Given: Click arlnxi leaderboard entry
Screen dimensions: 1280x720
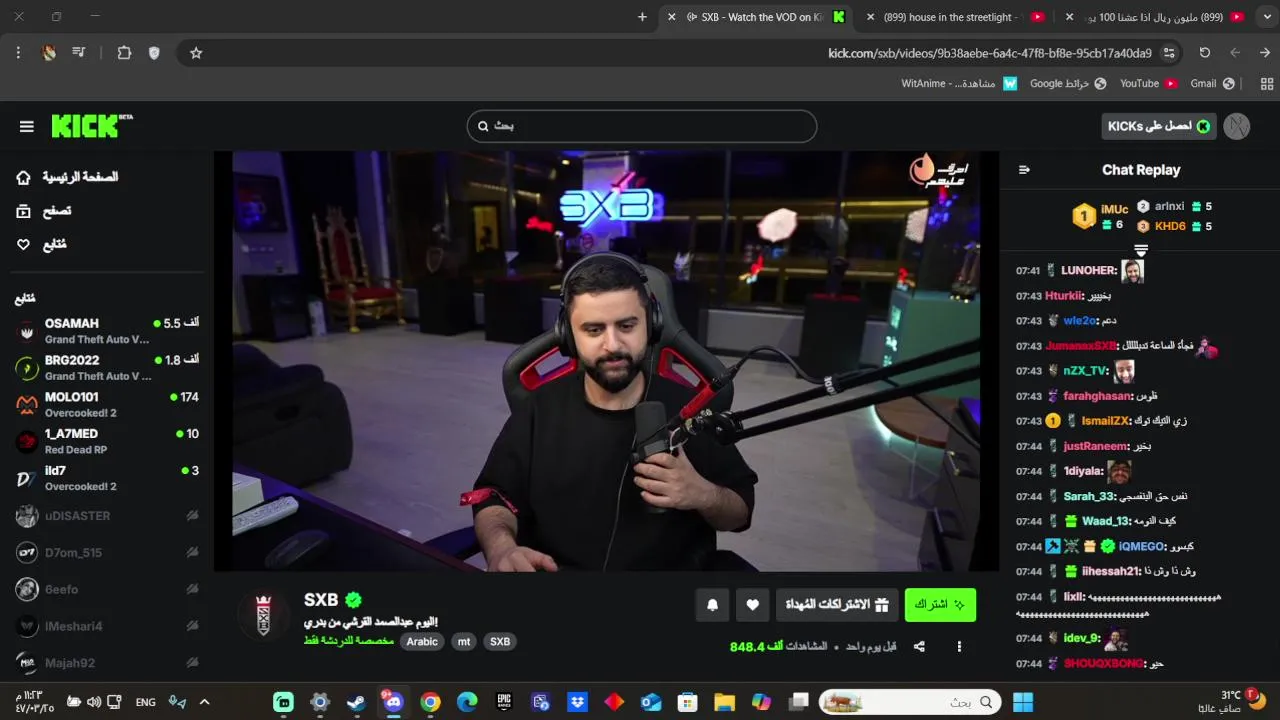Looking at the screenshot, I should (x=1174, y=206).
